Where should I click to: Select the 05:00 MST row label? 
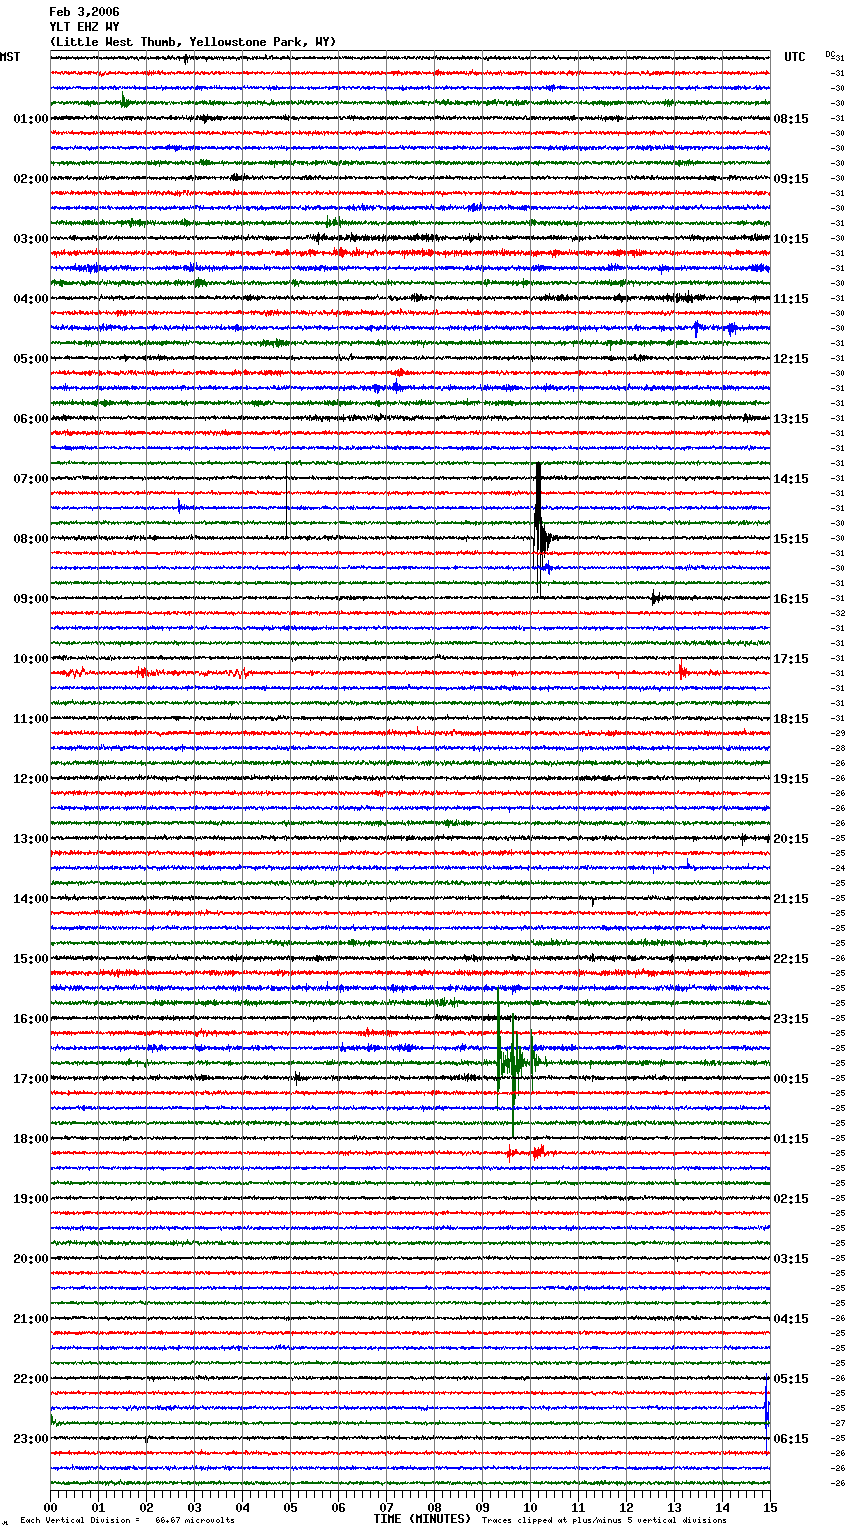31,359
